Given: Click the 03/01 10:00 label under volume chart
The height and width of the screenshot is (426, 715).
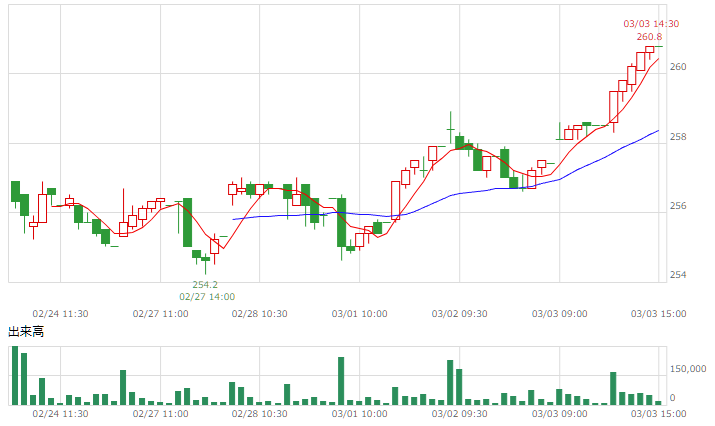Looking at the screenshot, I should click(x=359, y=414).
